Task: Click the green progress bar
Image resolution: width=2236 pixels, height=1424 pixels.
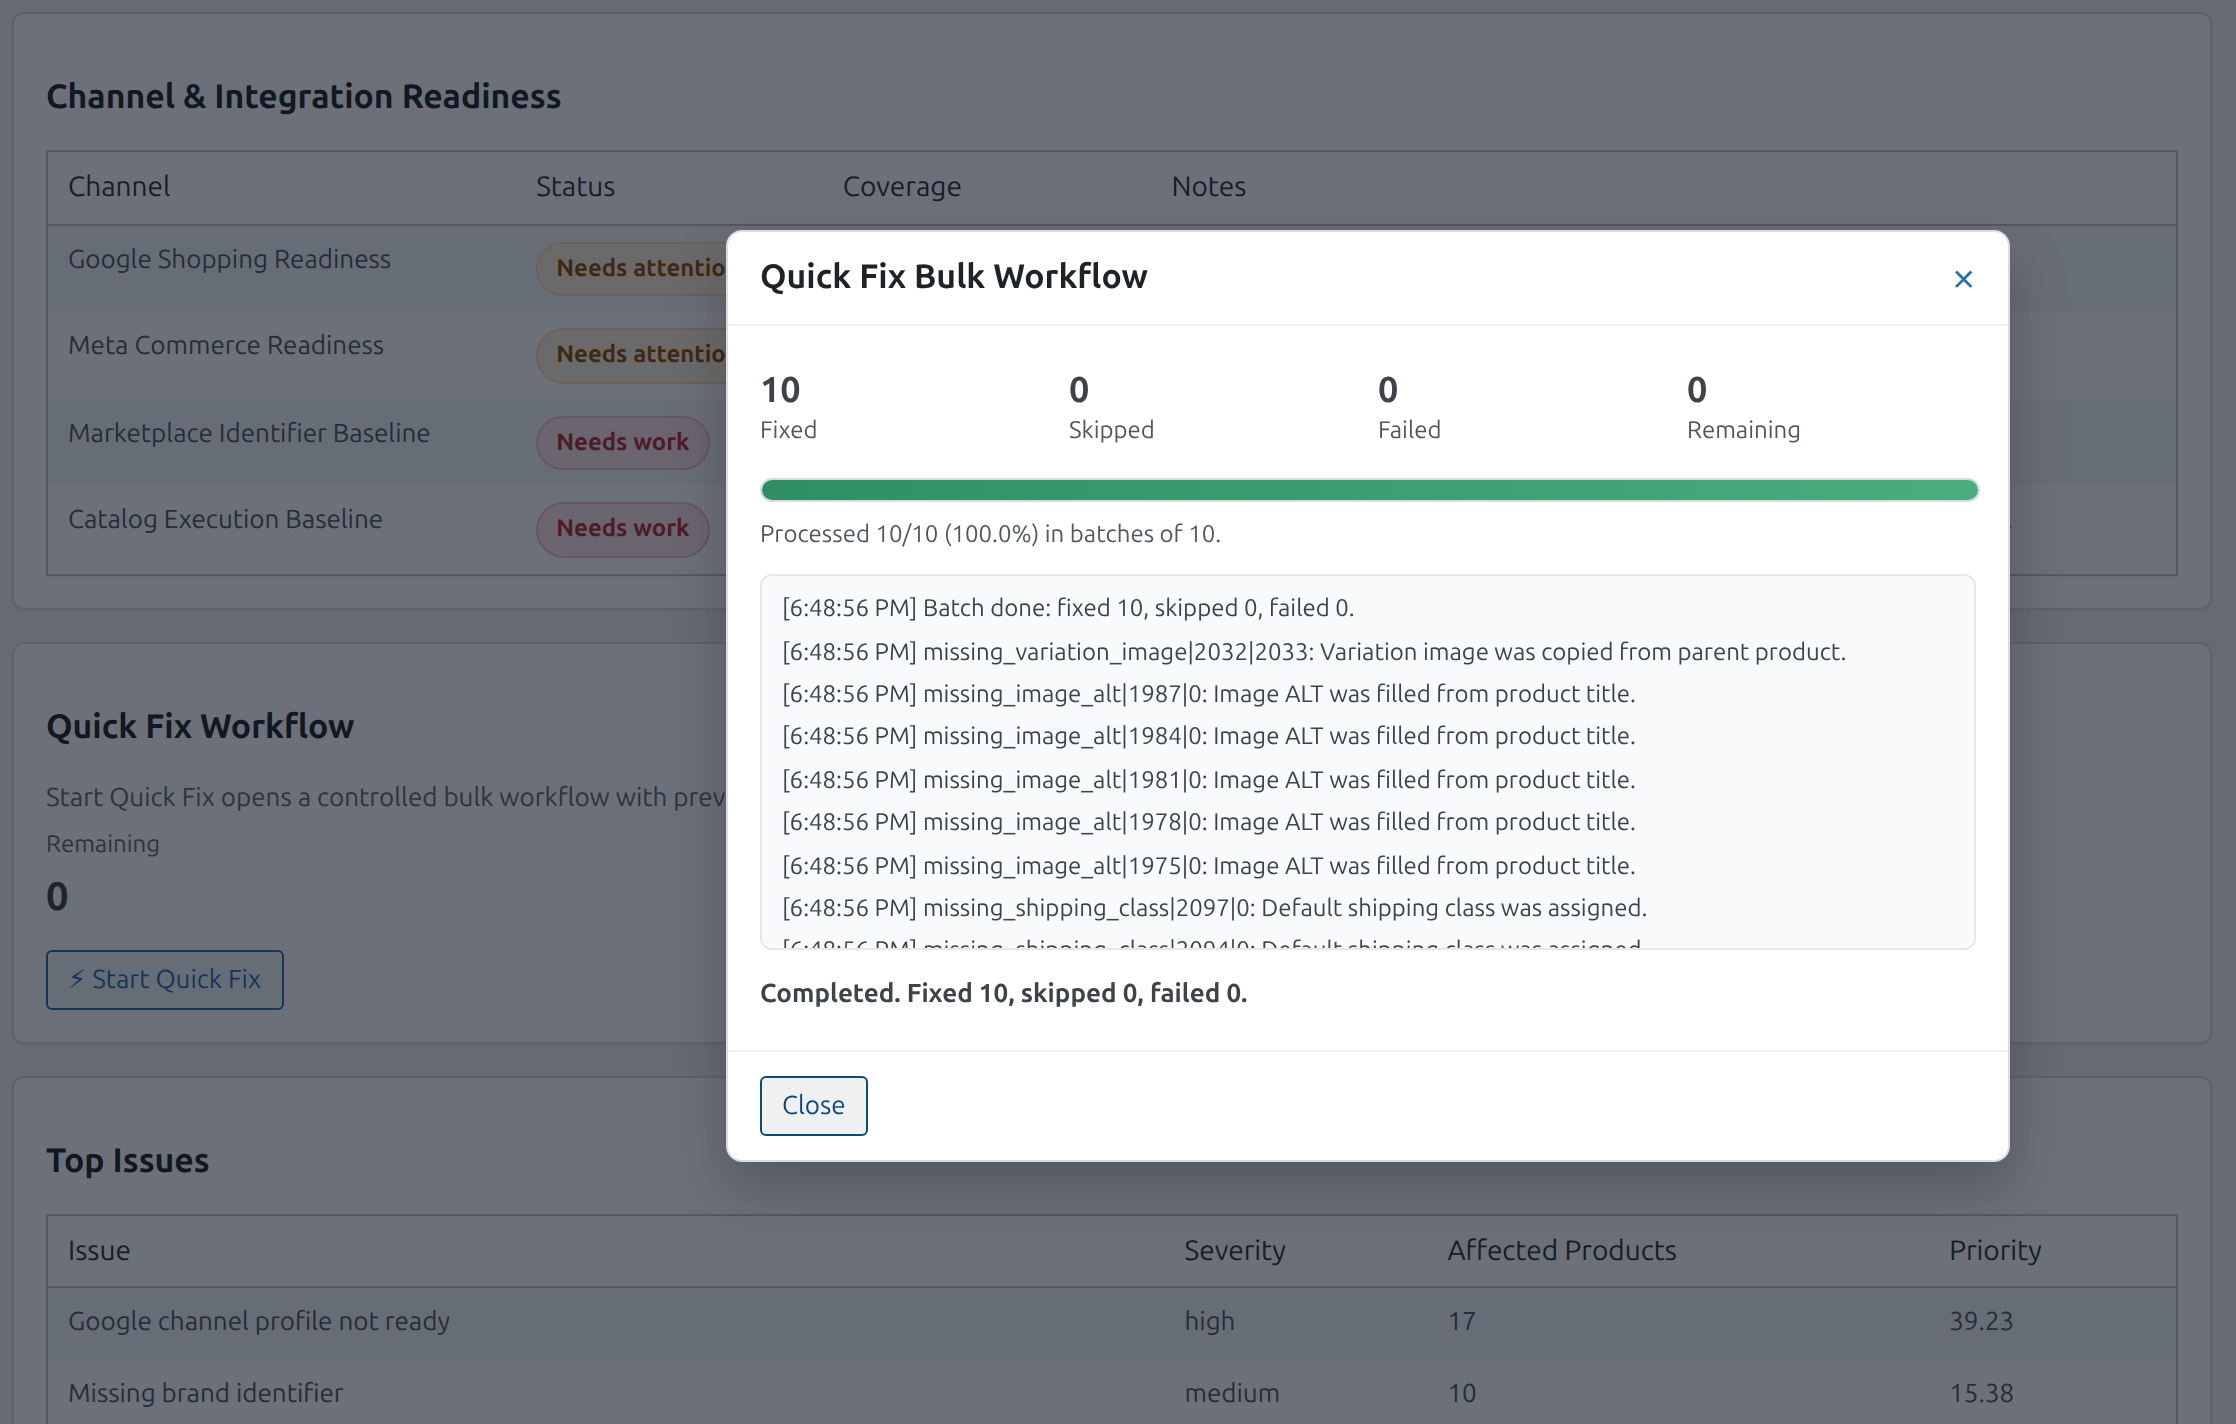Action: (x=1369, y=490)
